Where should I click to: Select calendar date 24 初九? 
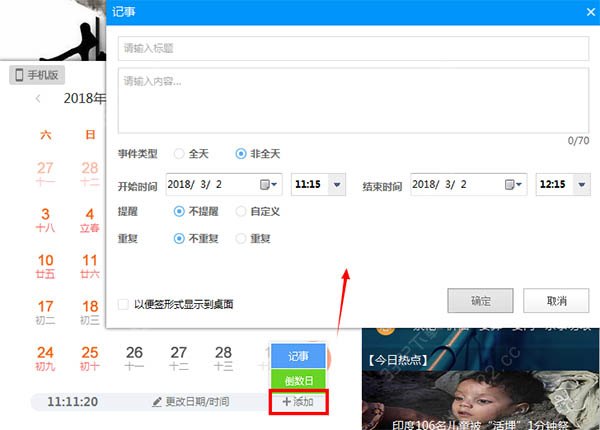click(x=45, y=358)
